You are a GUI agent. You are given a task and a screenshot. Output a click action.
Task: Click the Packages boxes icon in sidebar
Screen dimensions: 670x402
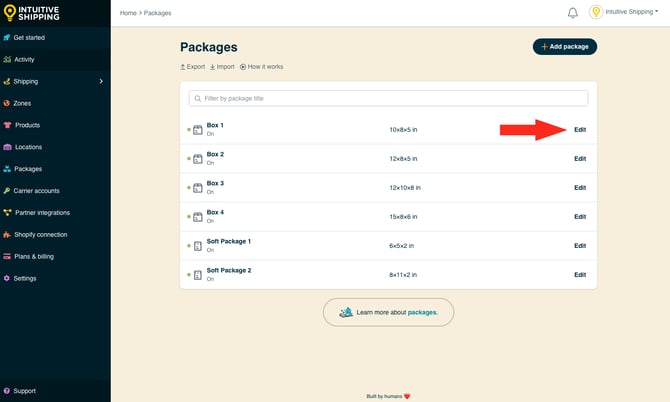[x=7, y=169]
